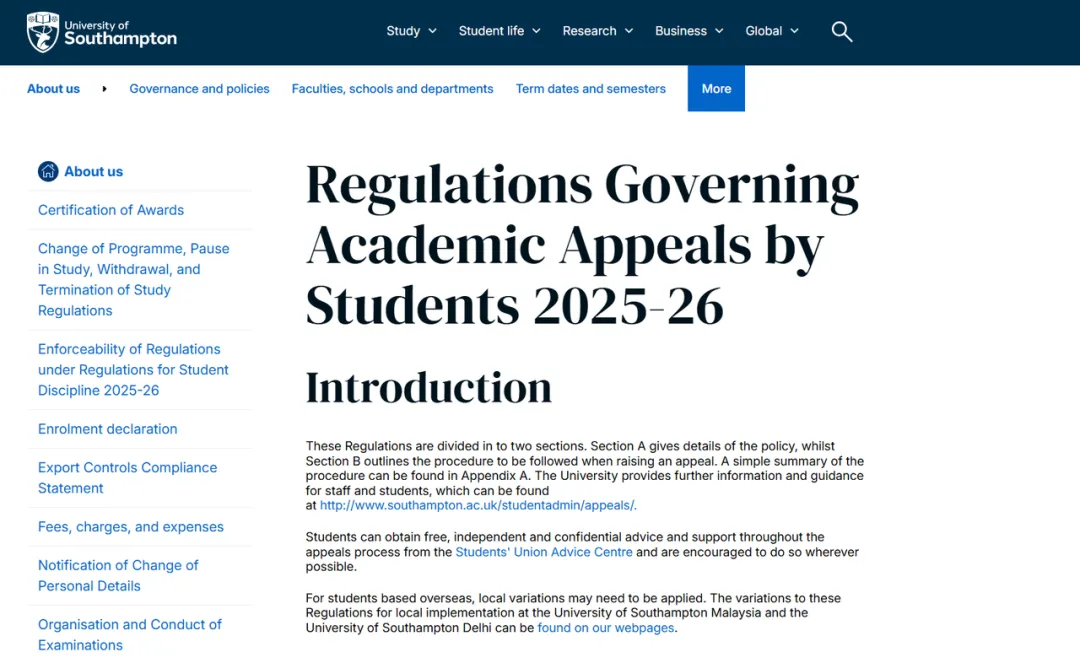1080x663 pixels.
Task: Open Enforceability of Regulations sidebar link
Action: pos(133,370)
